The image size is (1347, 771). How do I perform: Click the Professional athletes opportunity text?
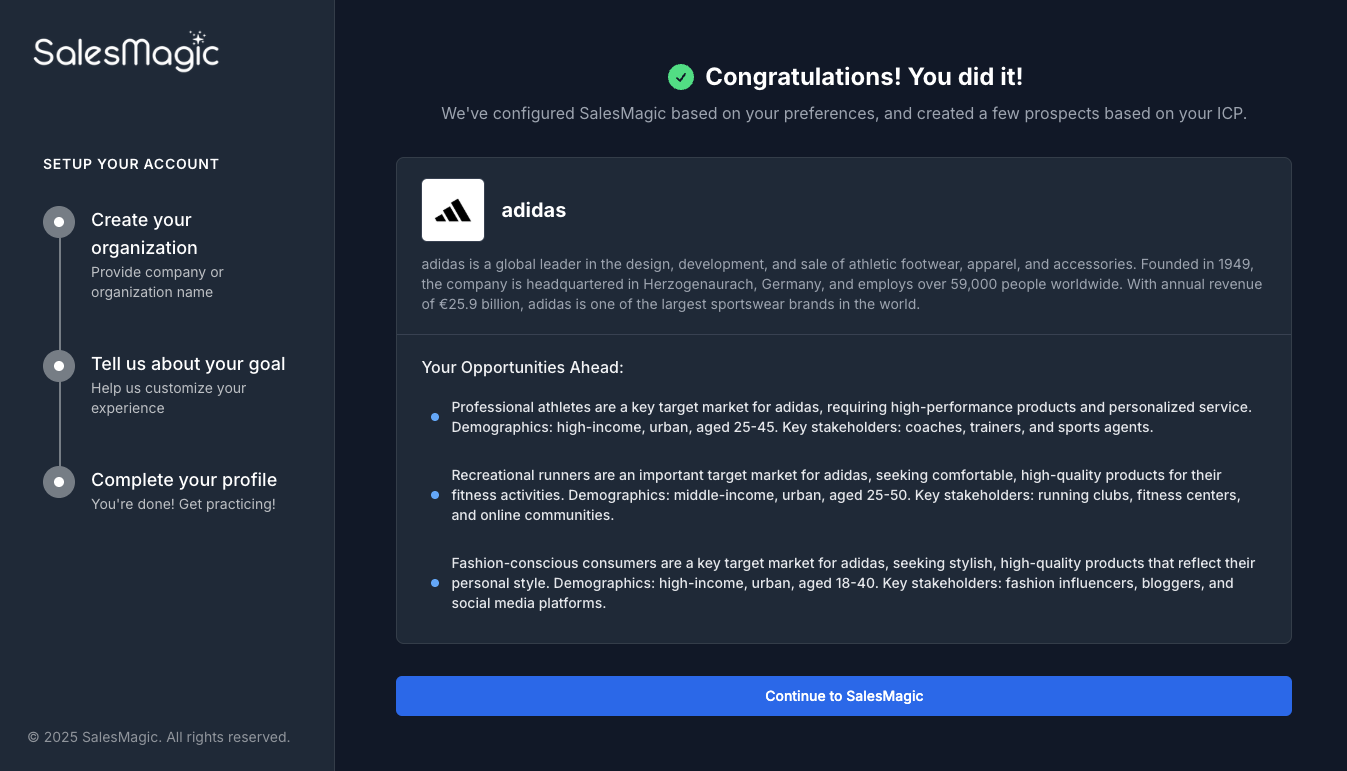click(851, 417)
